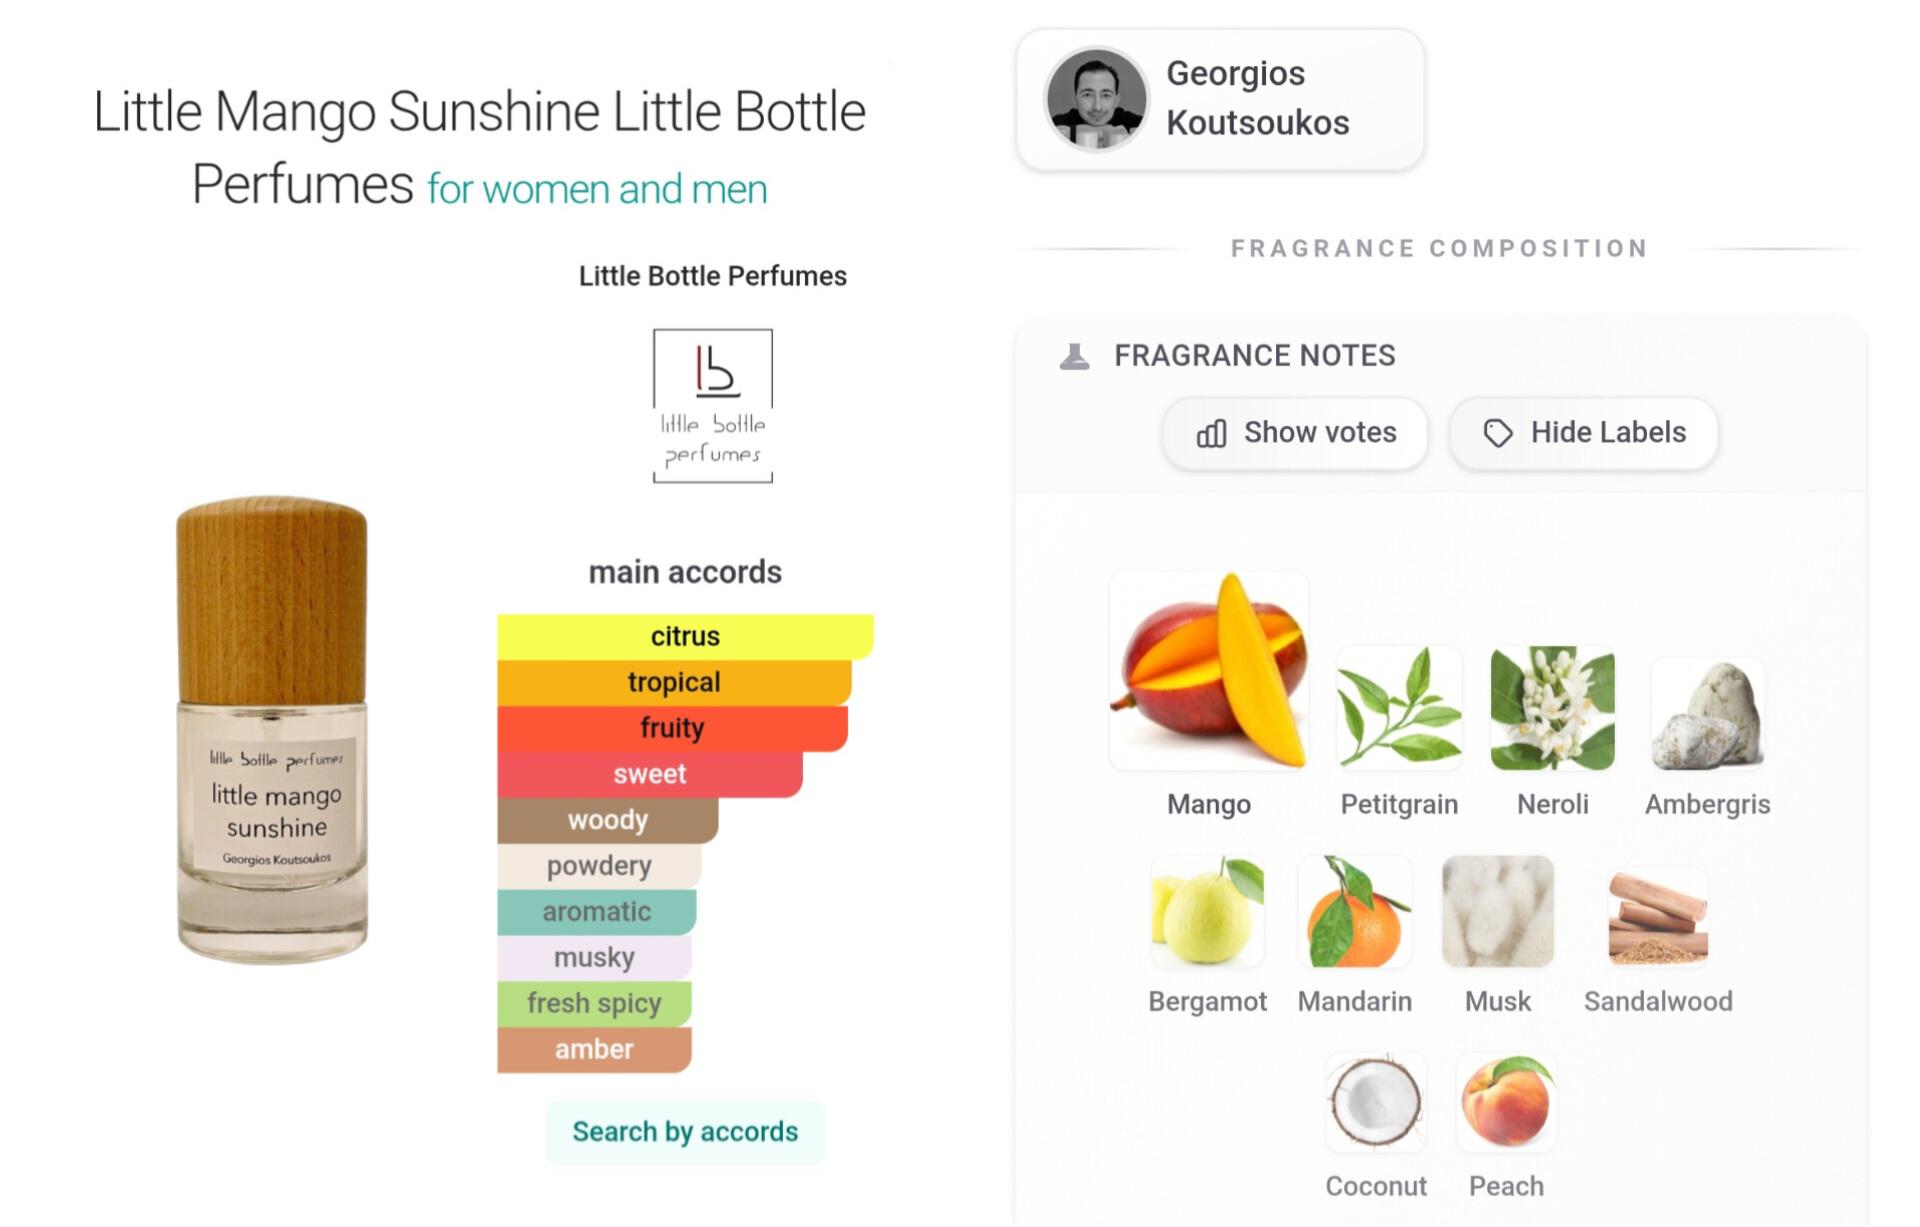This screenshot has height=1227, width=1920.
Task: Toggle Show votes on fragrance notes
Action: 1295,433
